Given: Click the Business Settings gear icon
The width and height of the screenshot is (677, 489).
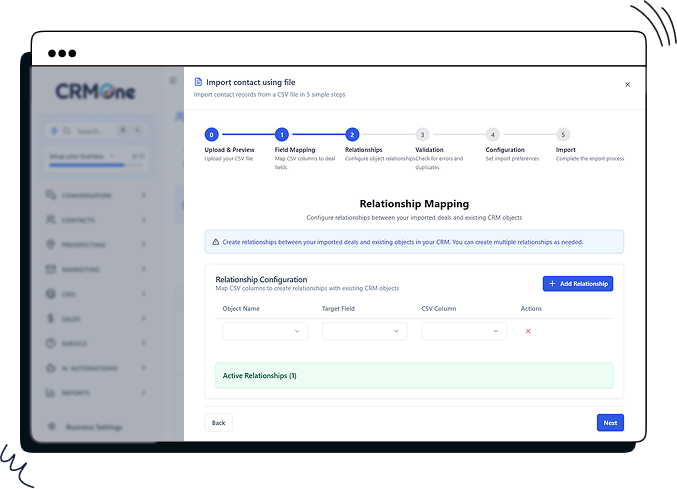Looking at the screenshot, I should (x=51, y=427).
